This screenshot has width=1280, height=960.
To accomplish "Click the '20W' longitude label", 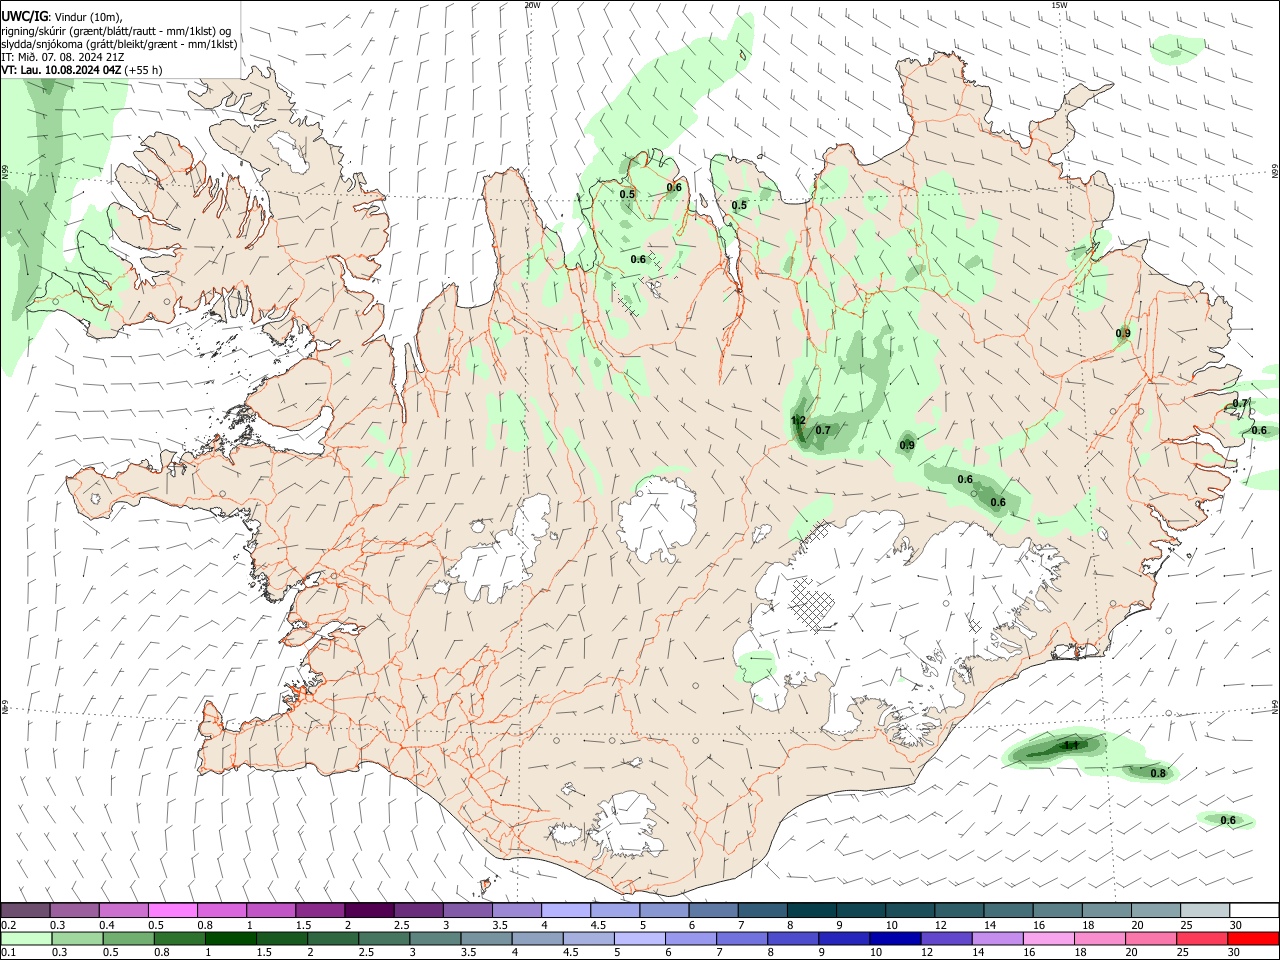I will [x=532, y=5].
